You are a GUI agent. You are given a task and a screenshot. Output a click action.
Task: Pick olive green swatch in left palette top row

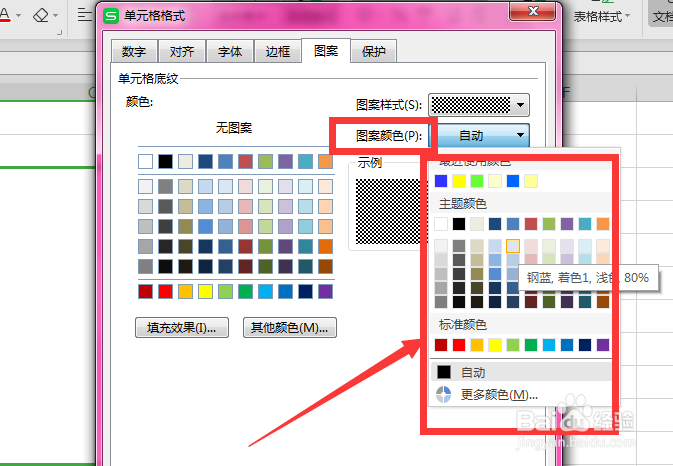tap(266, 162)
